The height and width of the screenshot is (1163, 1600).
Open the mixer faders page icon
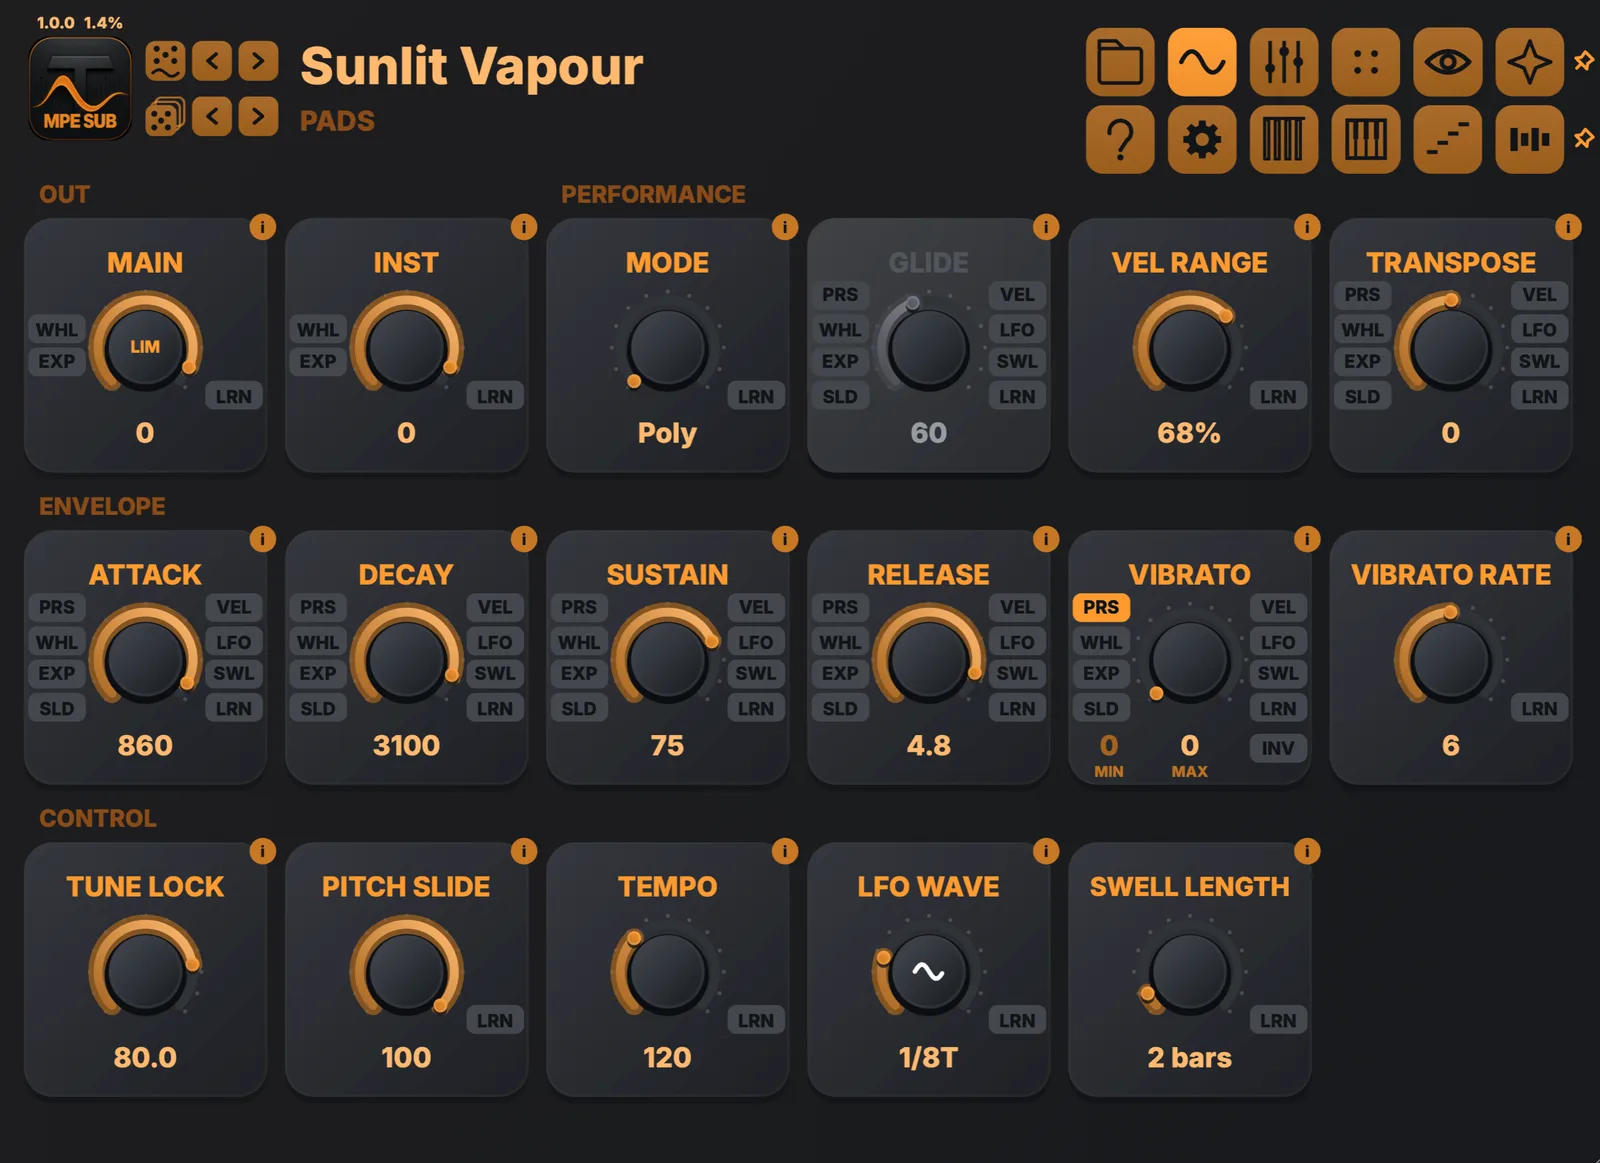click(x=1284, y=62)
